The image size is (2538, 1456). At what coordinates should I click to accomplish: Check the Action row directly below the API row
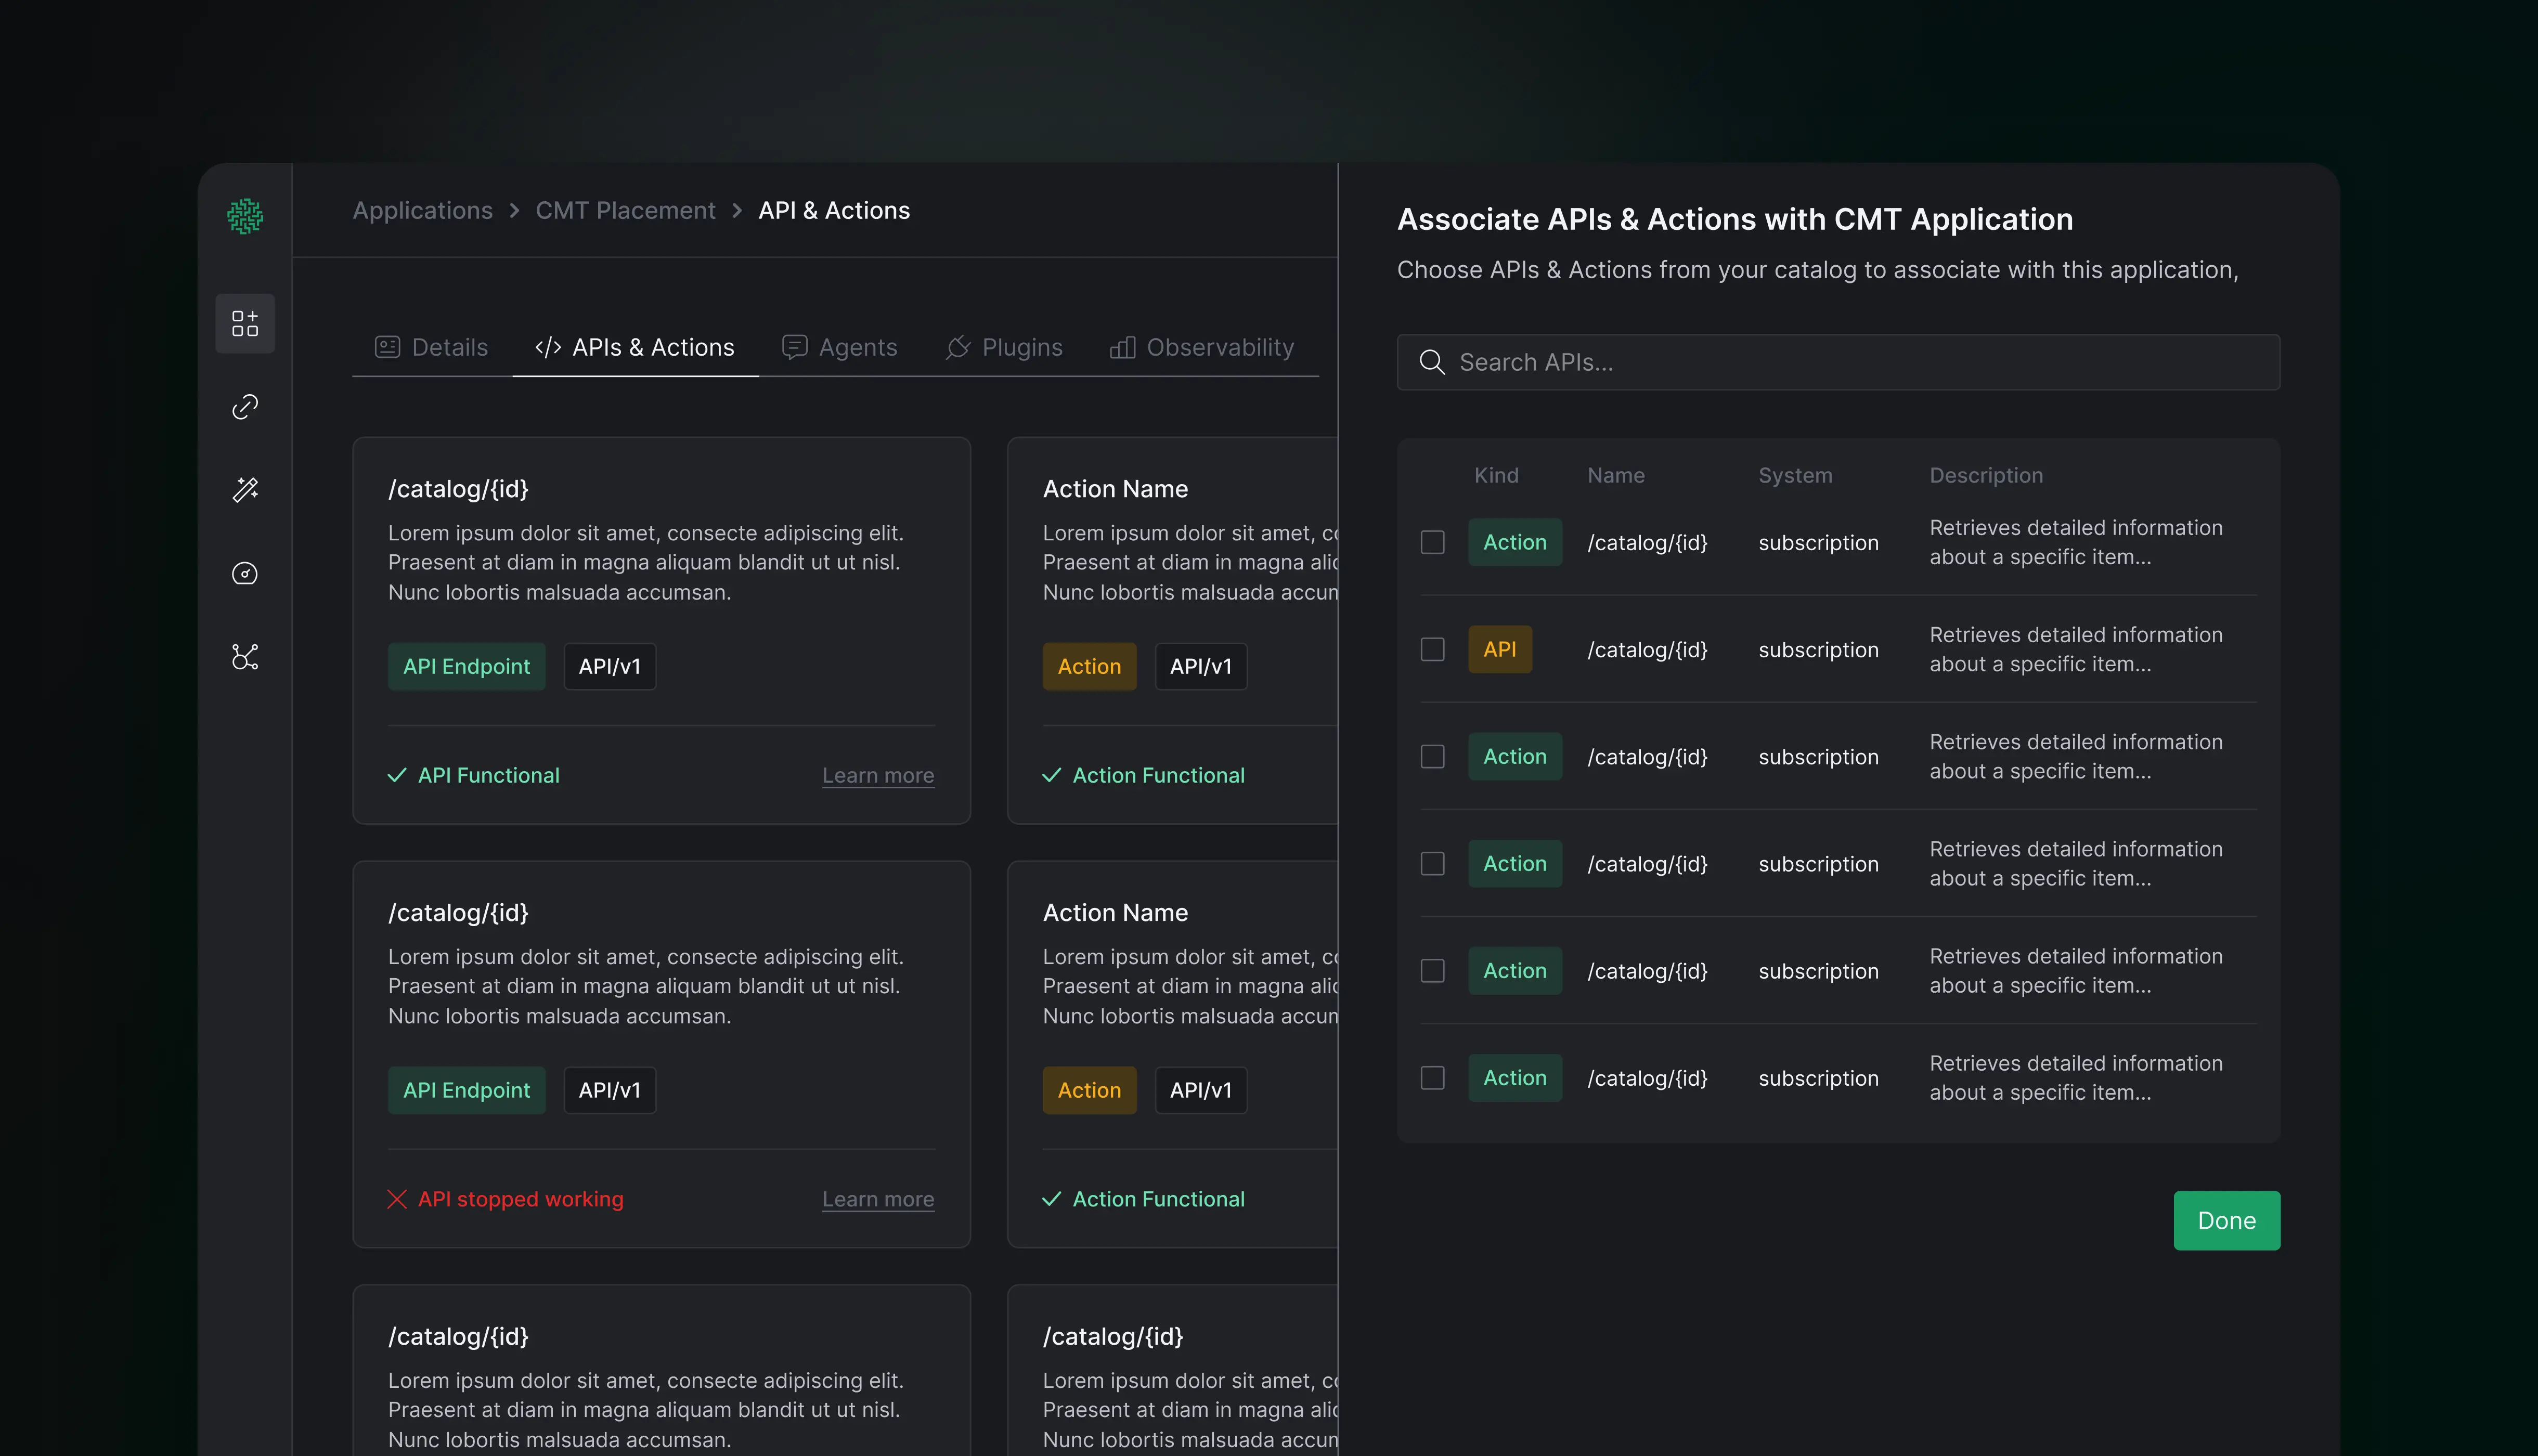[1433, 756]
